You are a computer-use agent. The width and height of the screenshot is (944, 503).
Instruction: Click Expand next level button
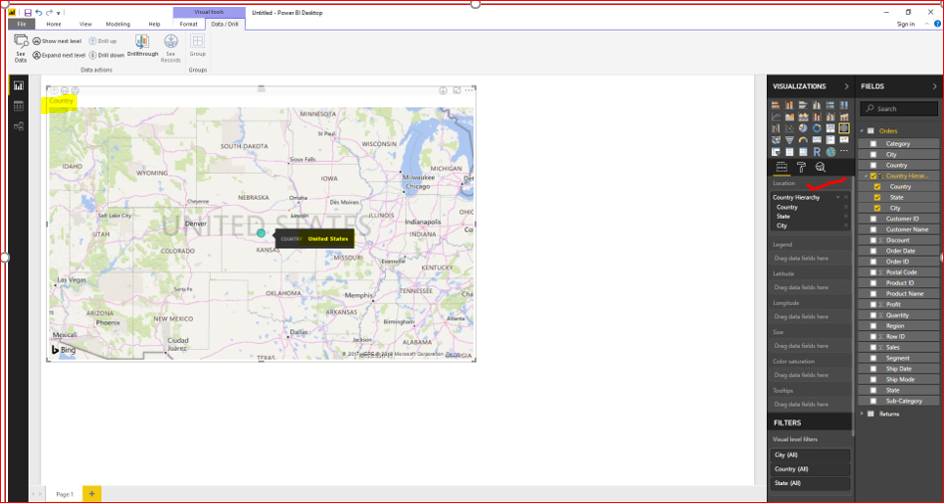[x=59, y=55]
